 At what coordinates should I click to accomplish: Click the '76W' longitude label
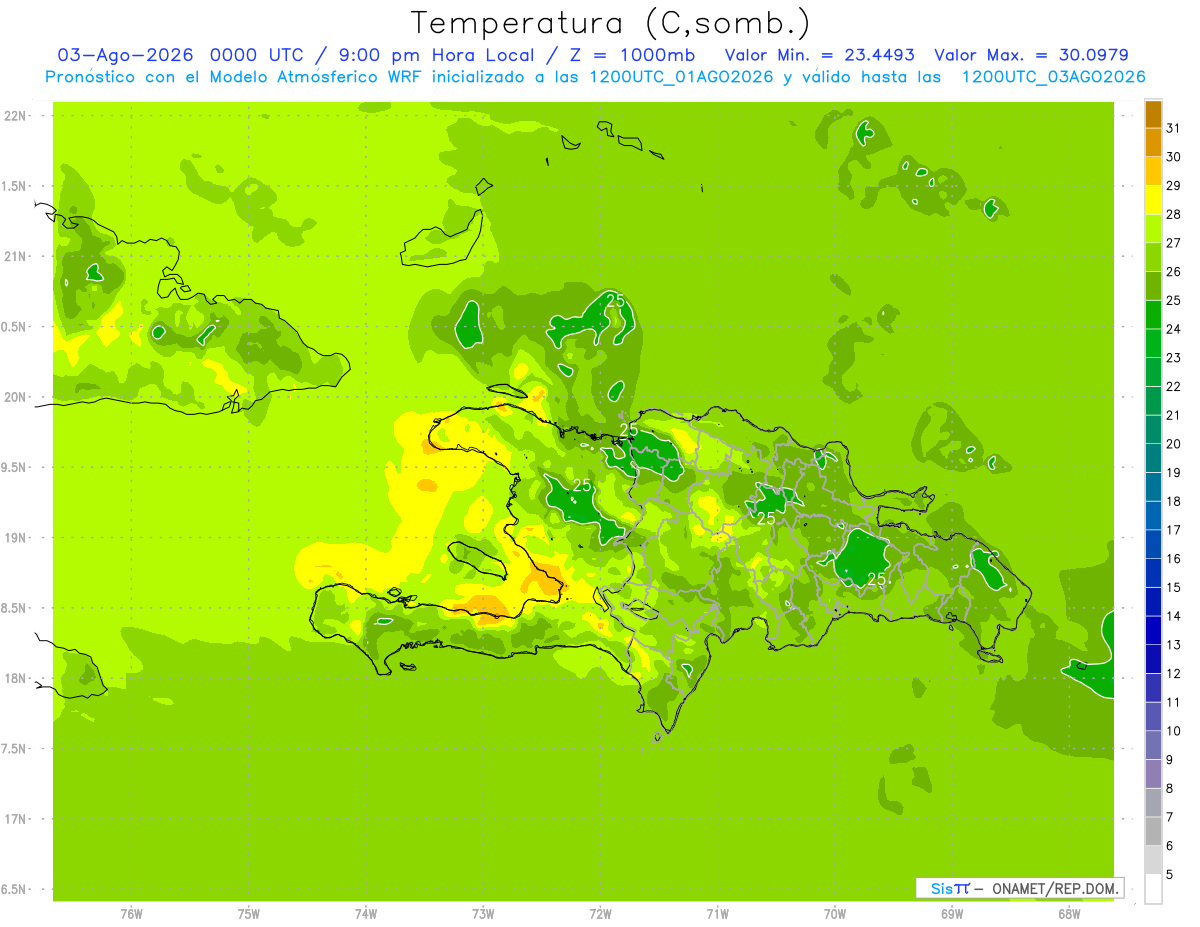pyautogui.click(x=131, y=914)
